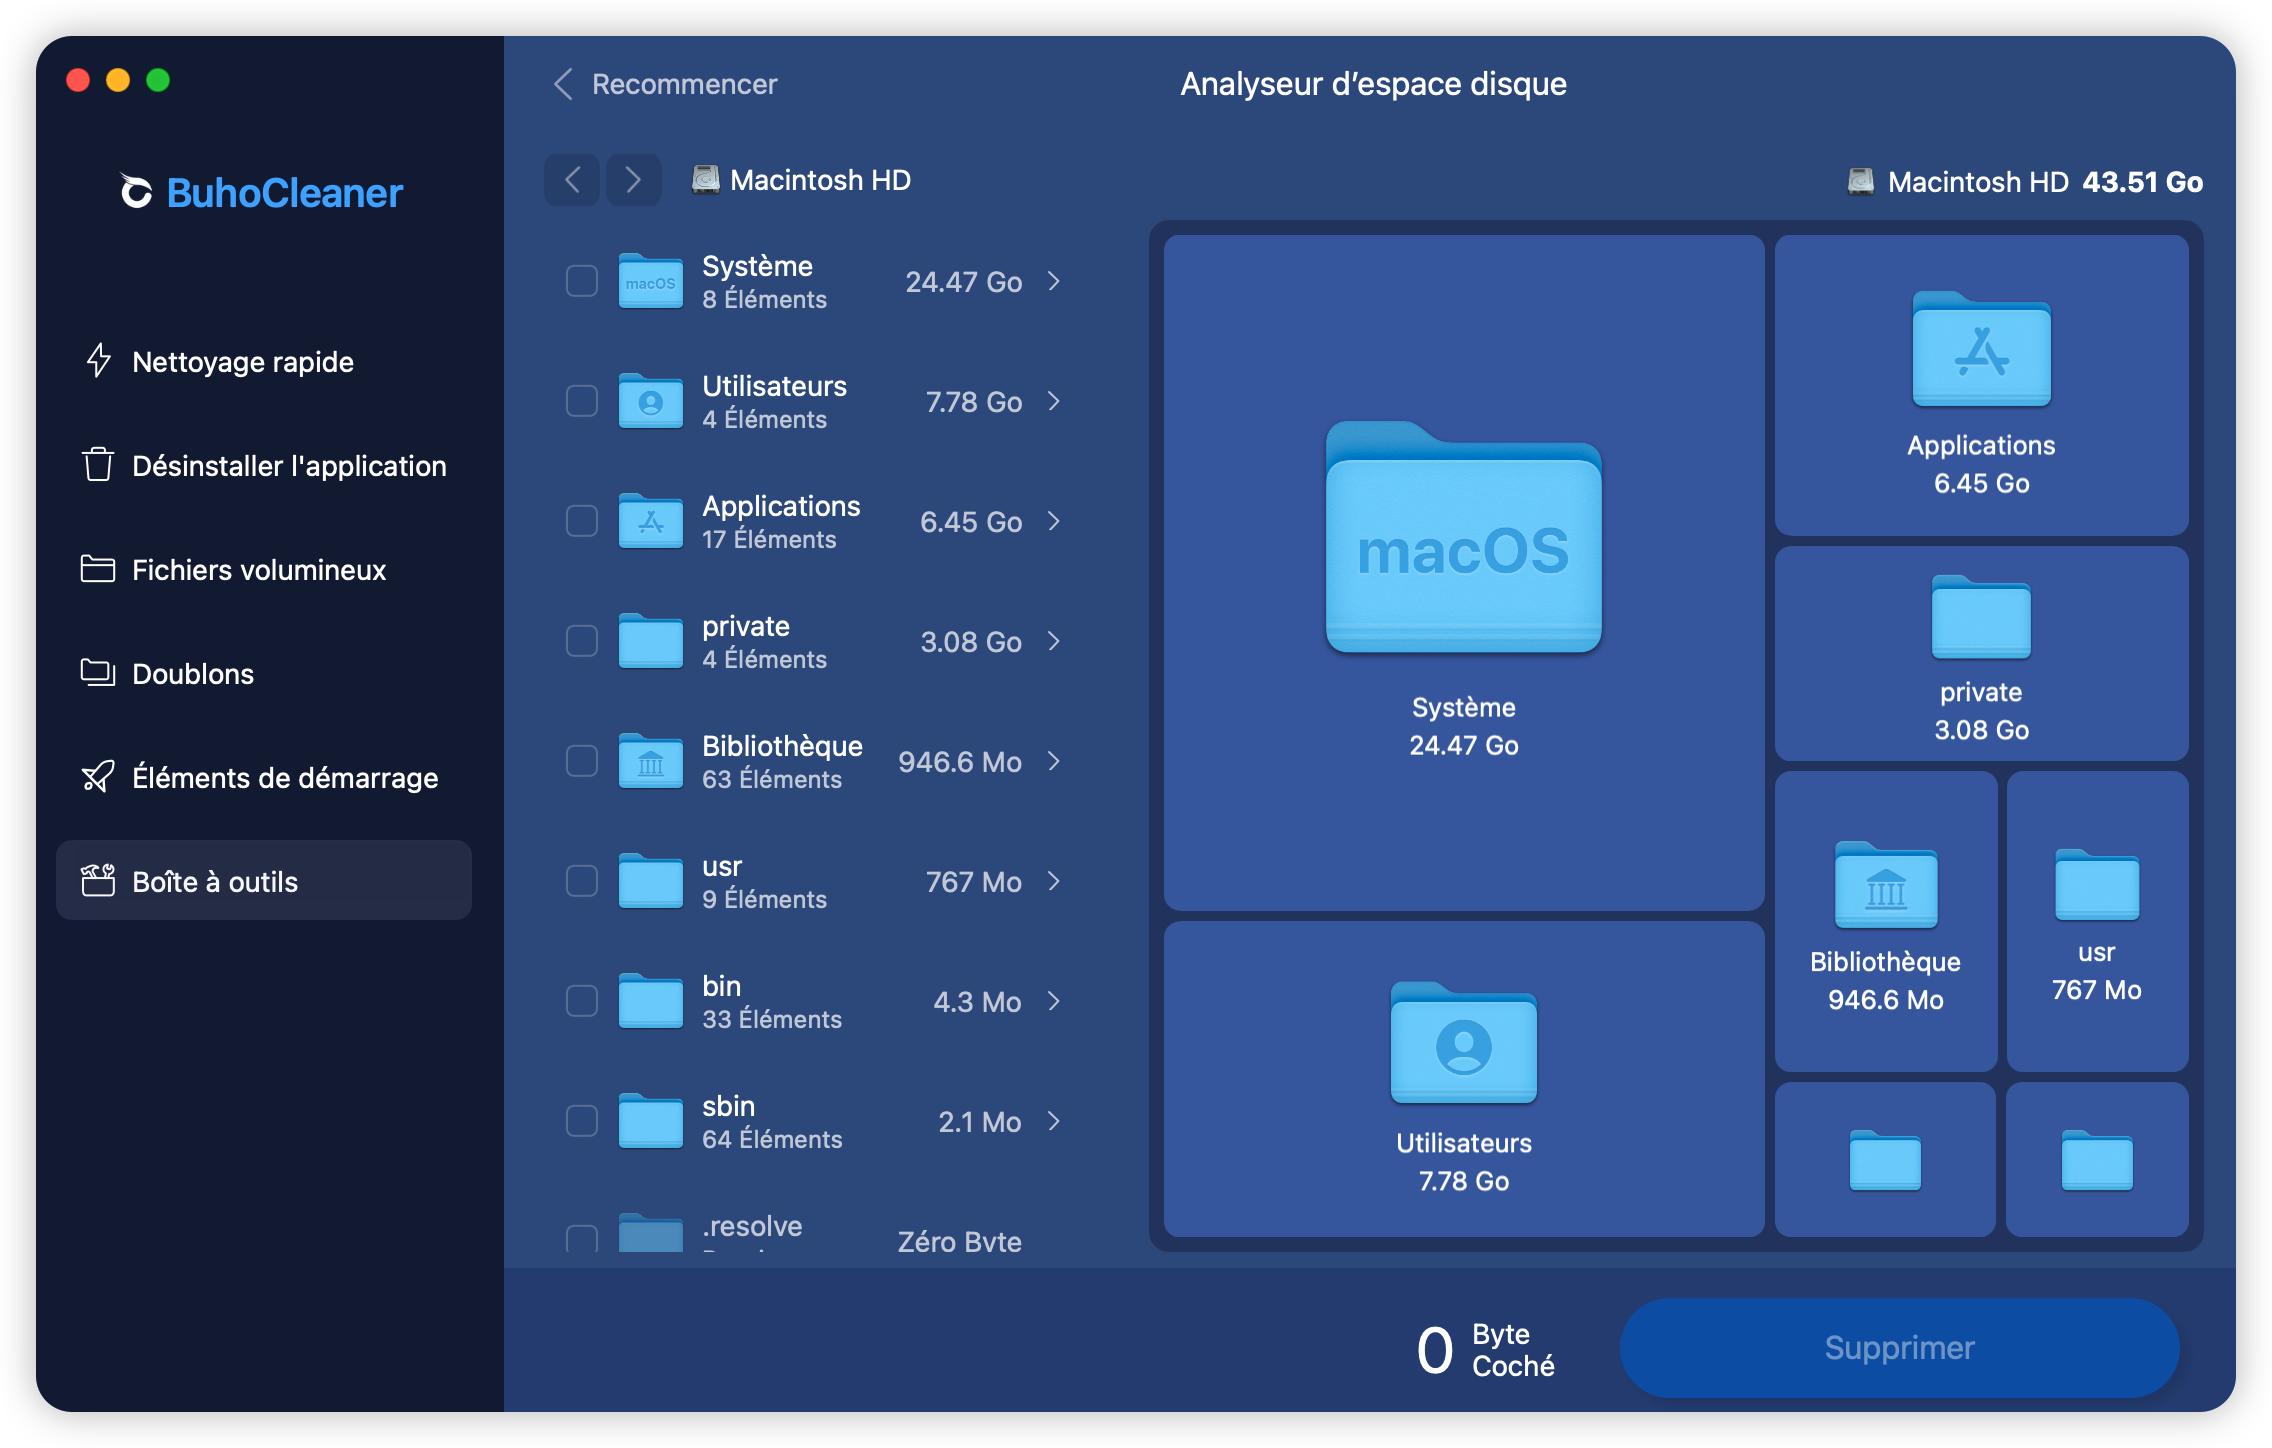Click the disk icon beside 43.51 Go total
This screenshot has height=1448, width=2272.
click(1861, 182)
